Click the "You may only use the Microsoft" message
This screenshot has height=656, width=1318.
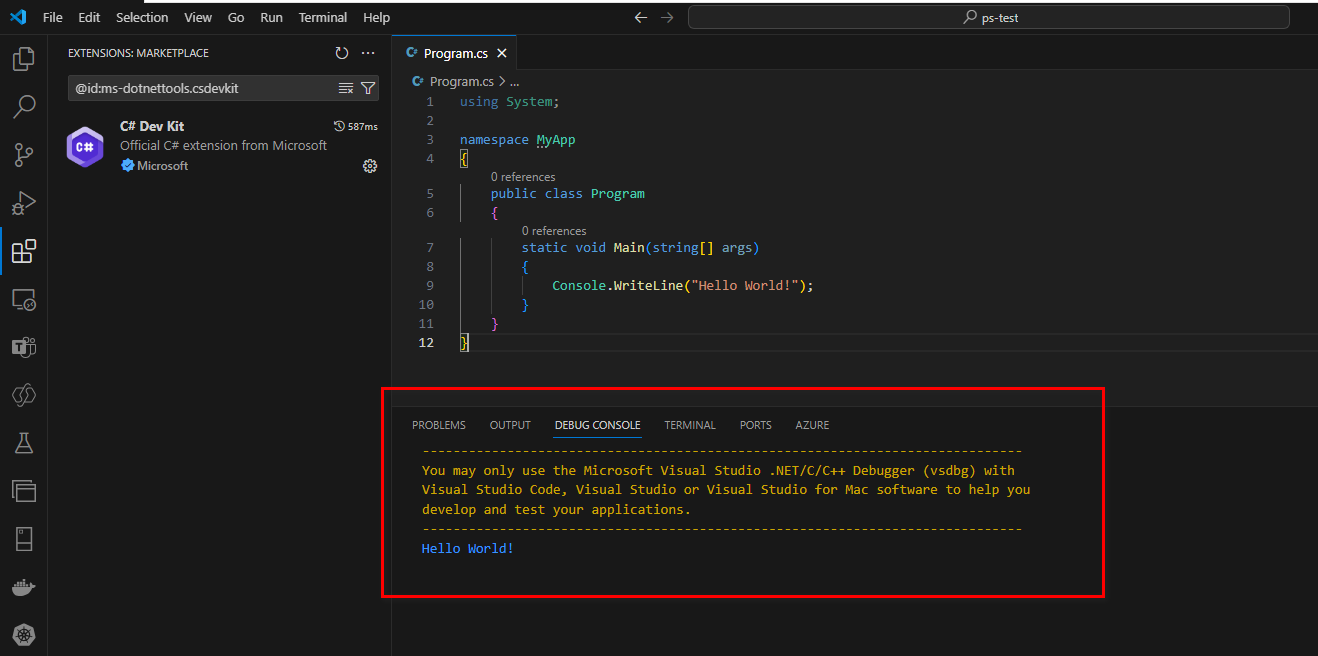[x=718, y=470]
